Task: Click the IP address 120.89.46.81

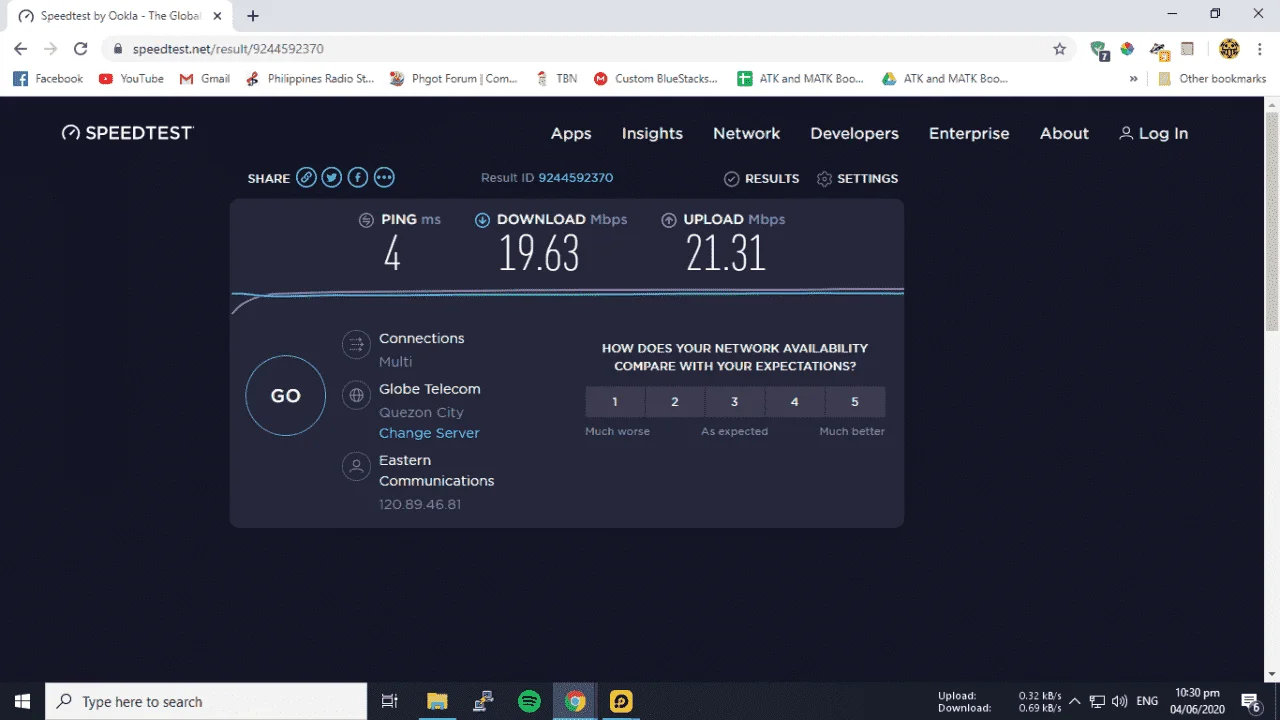Action: click(420, 504)
